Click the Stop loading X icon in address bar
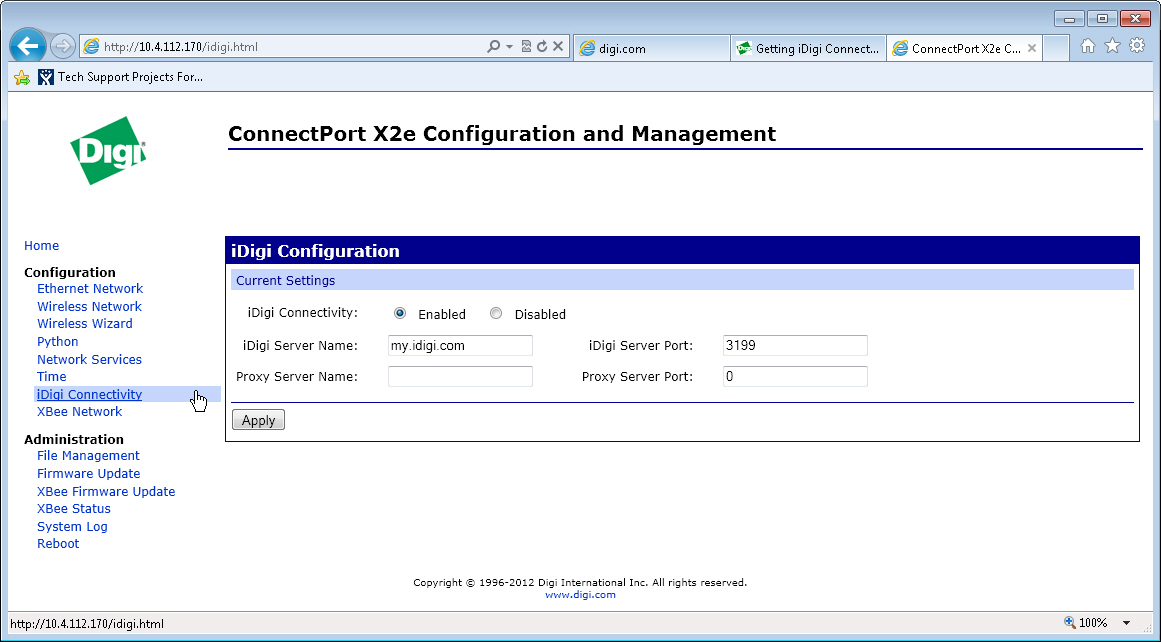The image size is (1161, 642). pos(558,47)
